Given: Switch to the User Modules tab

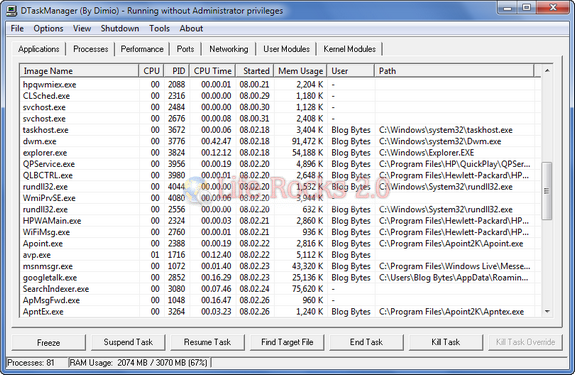Looking at the screenshot, I should (x=286, y=49).
